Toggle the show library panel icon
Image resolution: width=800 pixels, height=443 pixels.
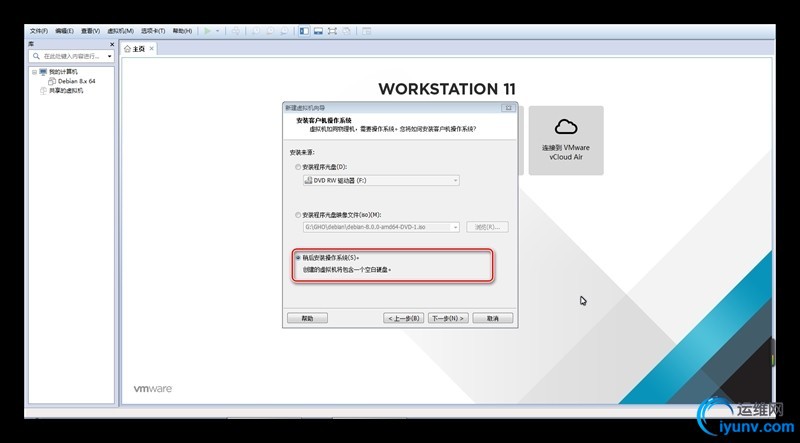pyautogui.click(x=304, y=31)
